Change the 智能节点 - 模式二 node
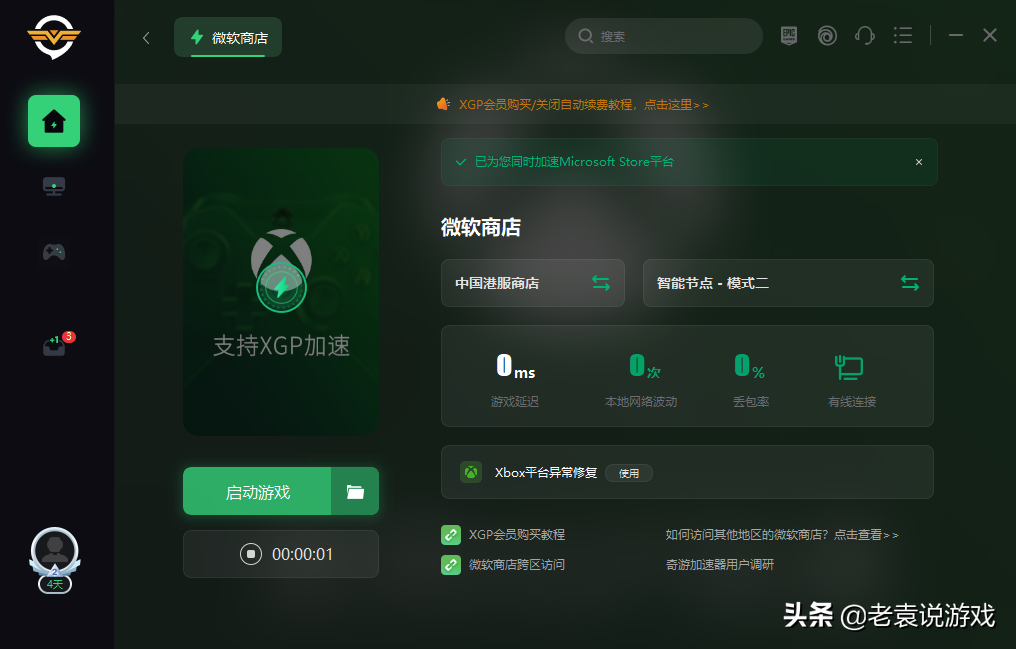Screen dimensions: 1016x649 tap(788, 283)
